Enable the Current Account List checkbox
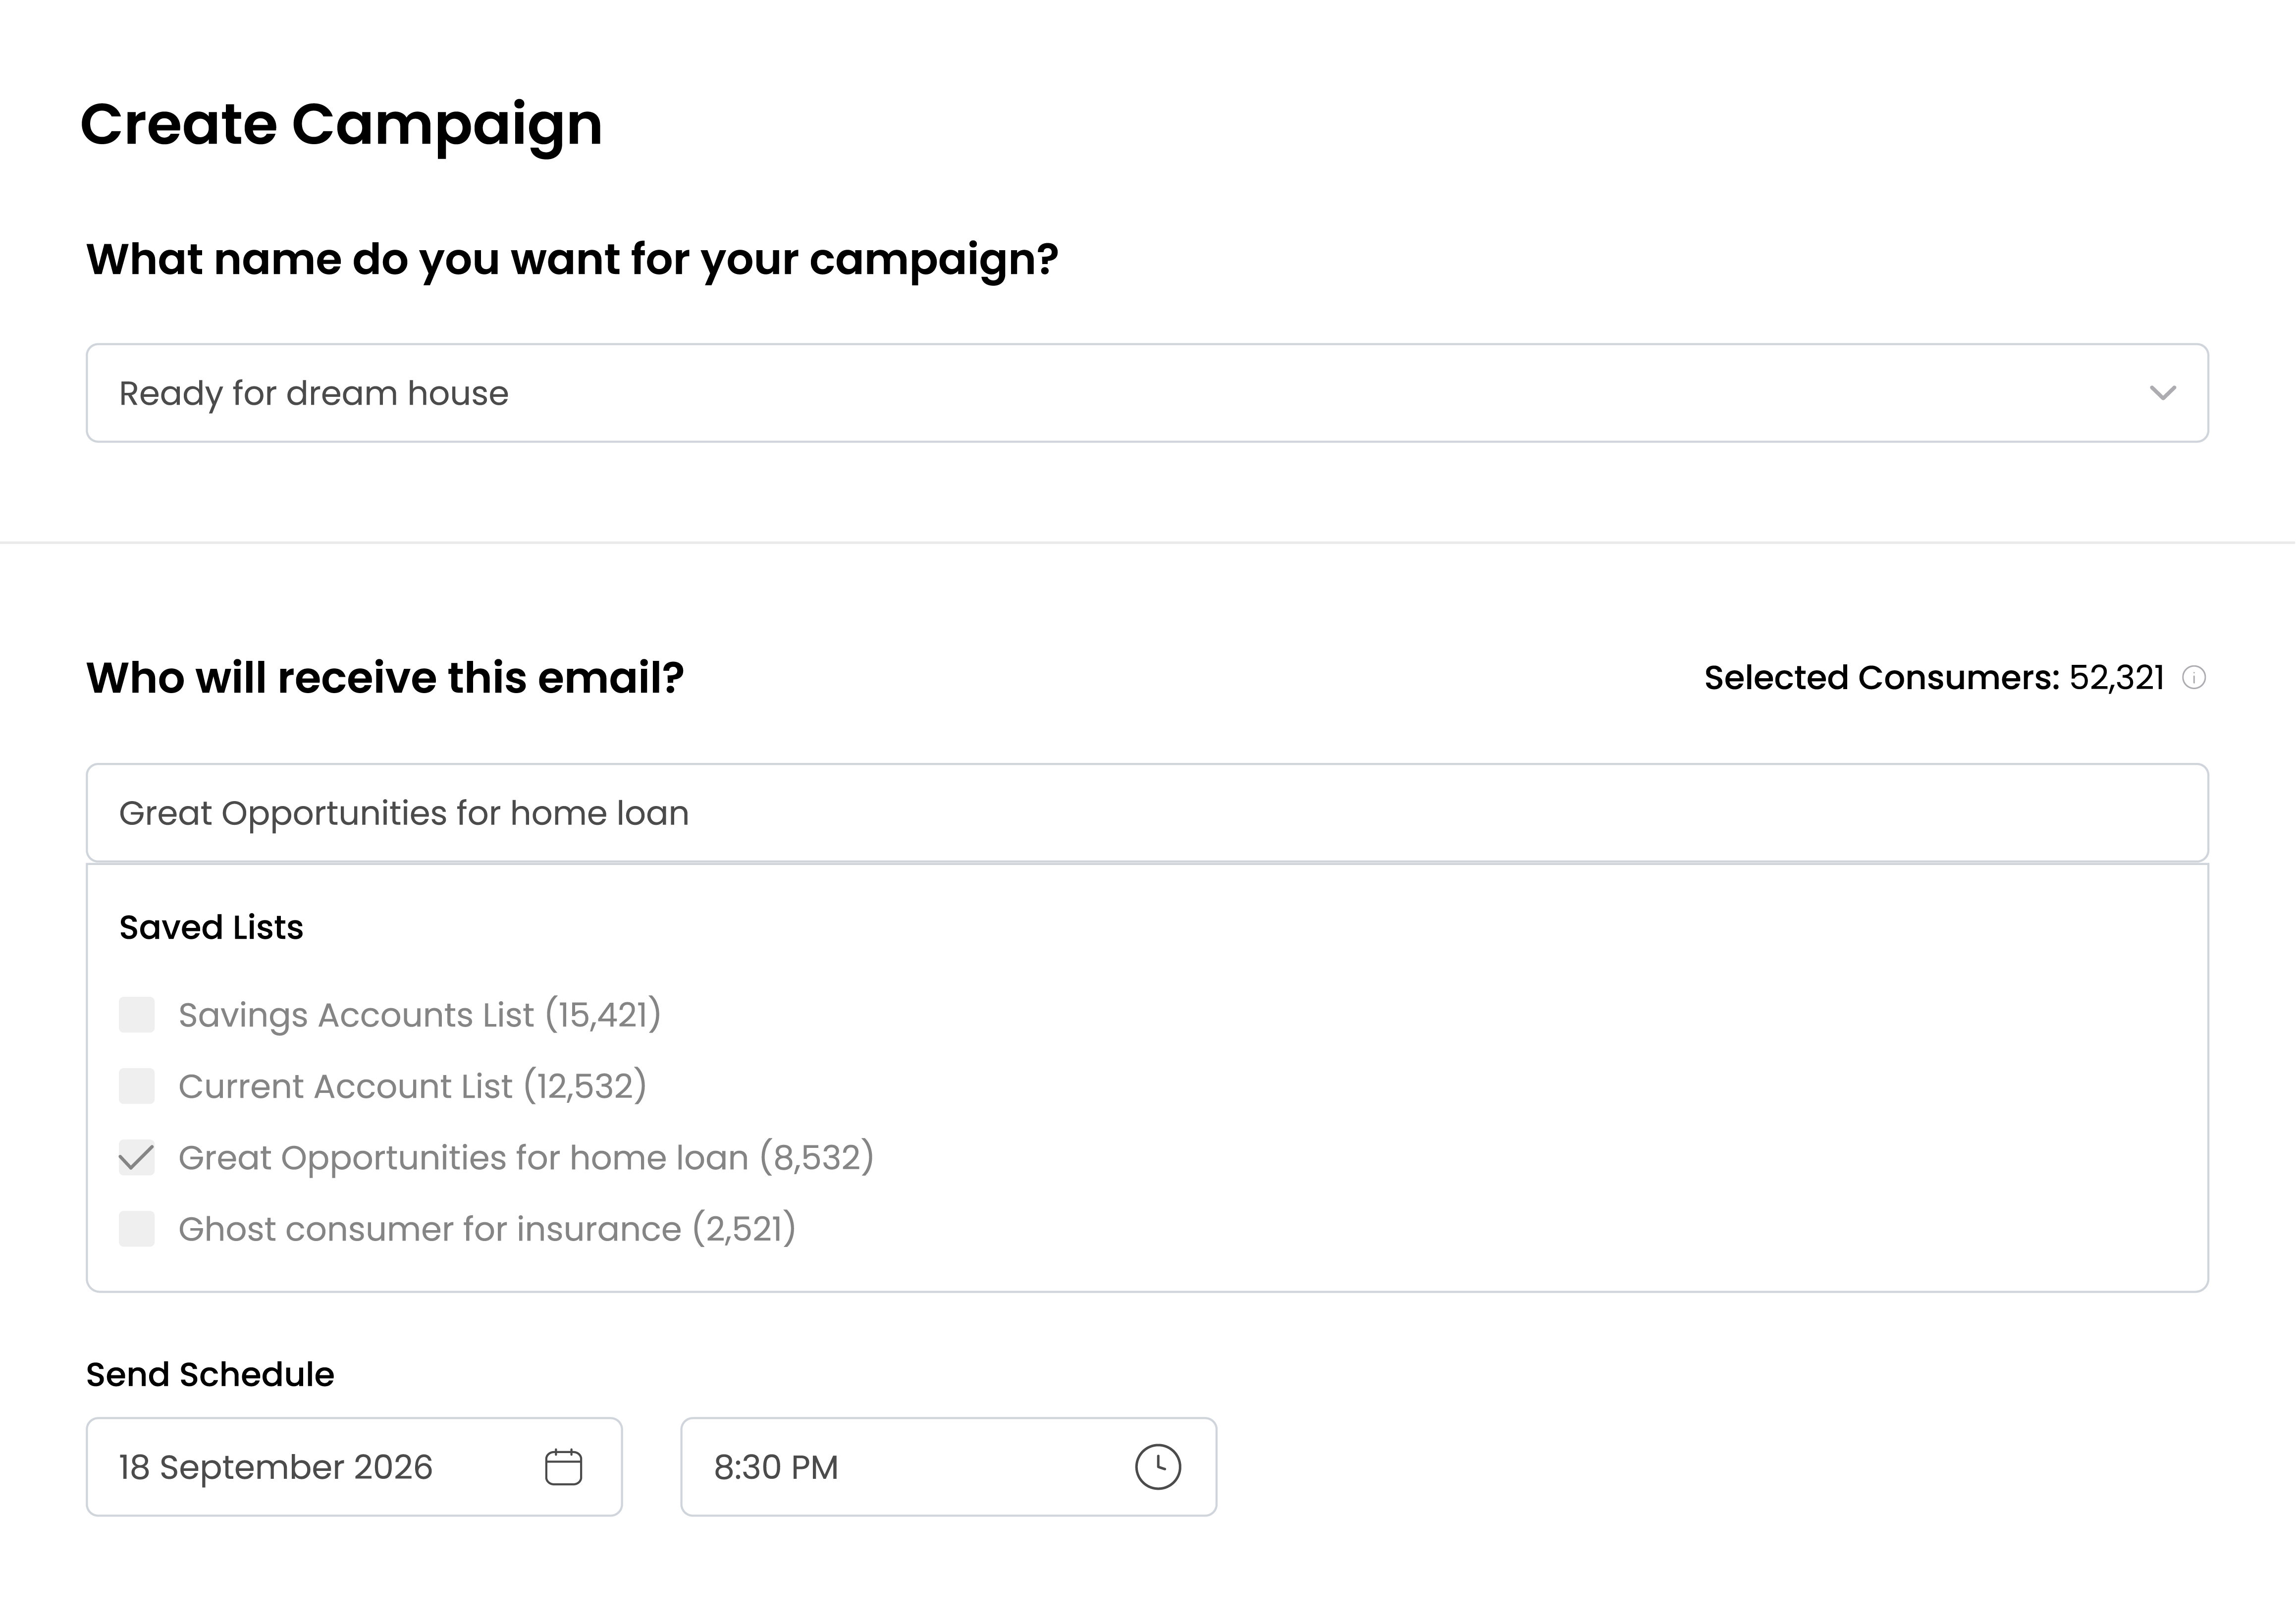Image resolution: width=2296 pixels, height=1622 pixels. (x=137, y=1086)
